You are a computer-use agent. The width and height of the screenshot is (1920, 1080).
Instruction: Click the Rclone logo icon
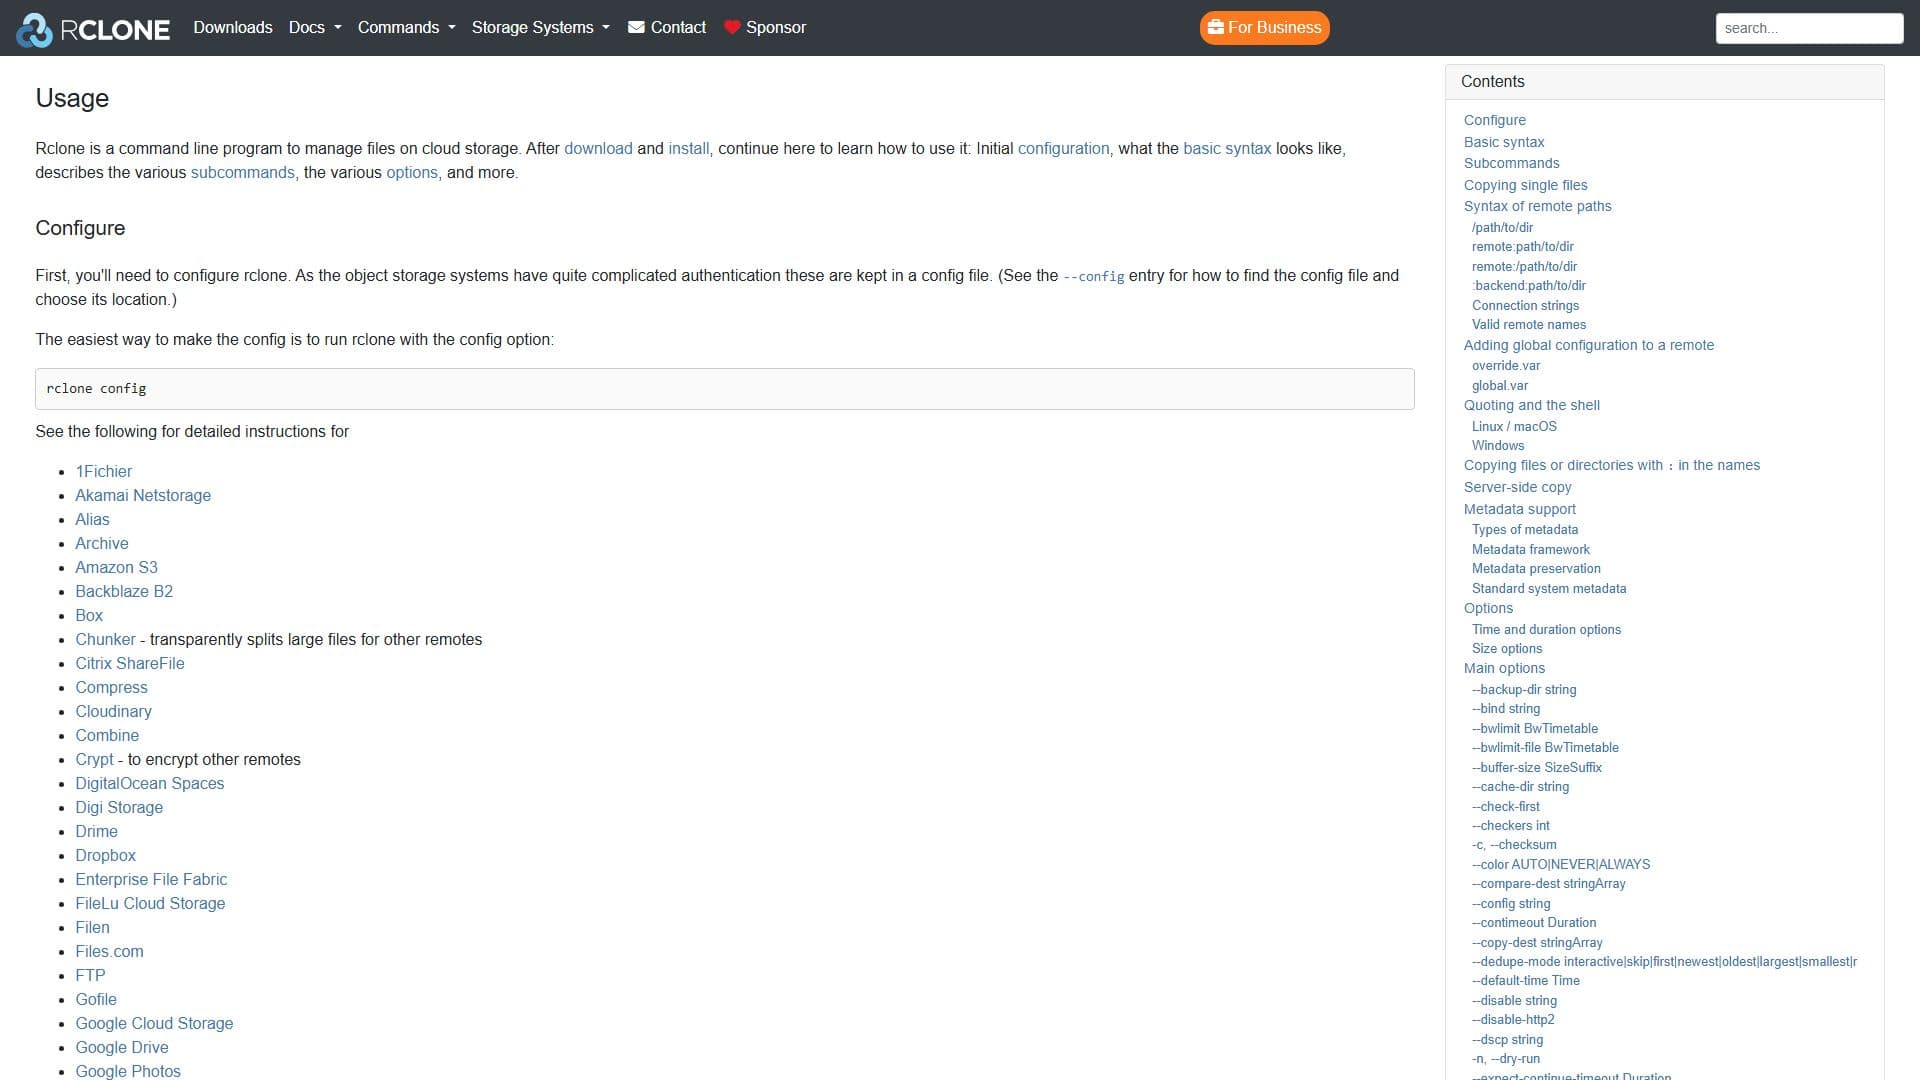click(x=35, y=30)
